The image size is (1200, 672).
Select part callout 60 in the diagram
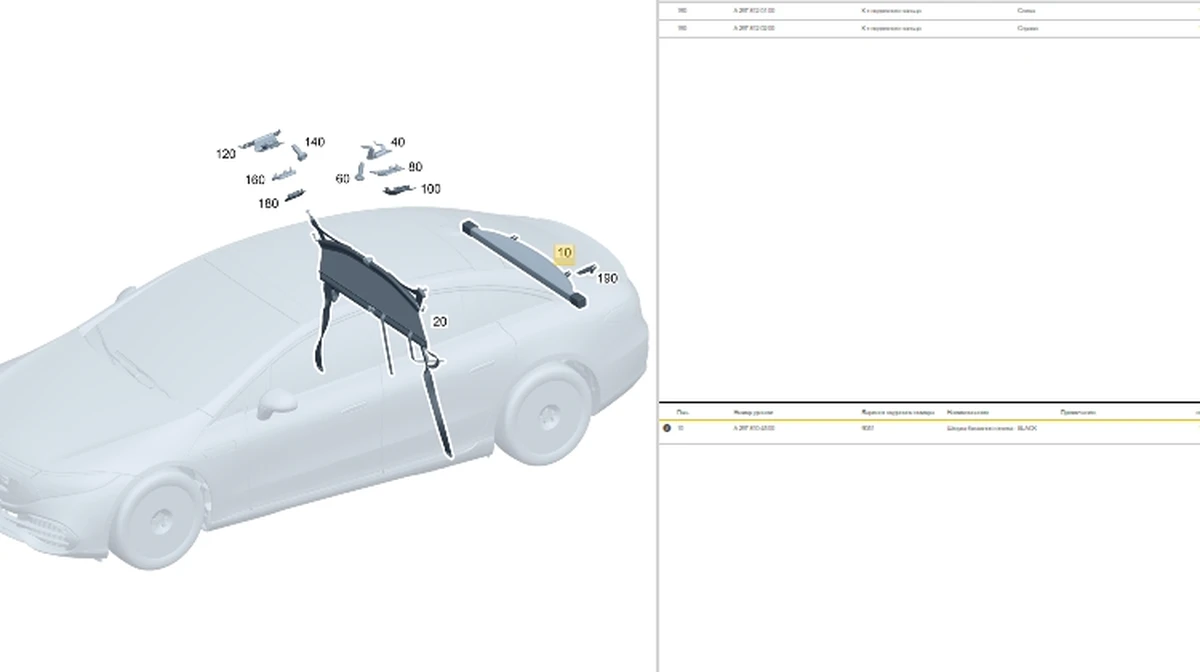tap(343, 178)
